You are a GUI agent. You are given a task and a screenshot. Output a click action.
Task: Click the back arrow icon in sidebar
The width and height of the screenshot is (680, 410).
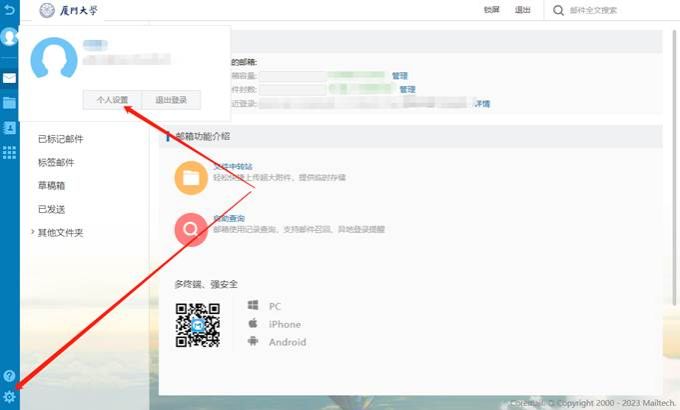(x=9, y=10)
